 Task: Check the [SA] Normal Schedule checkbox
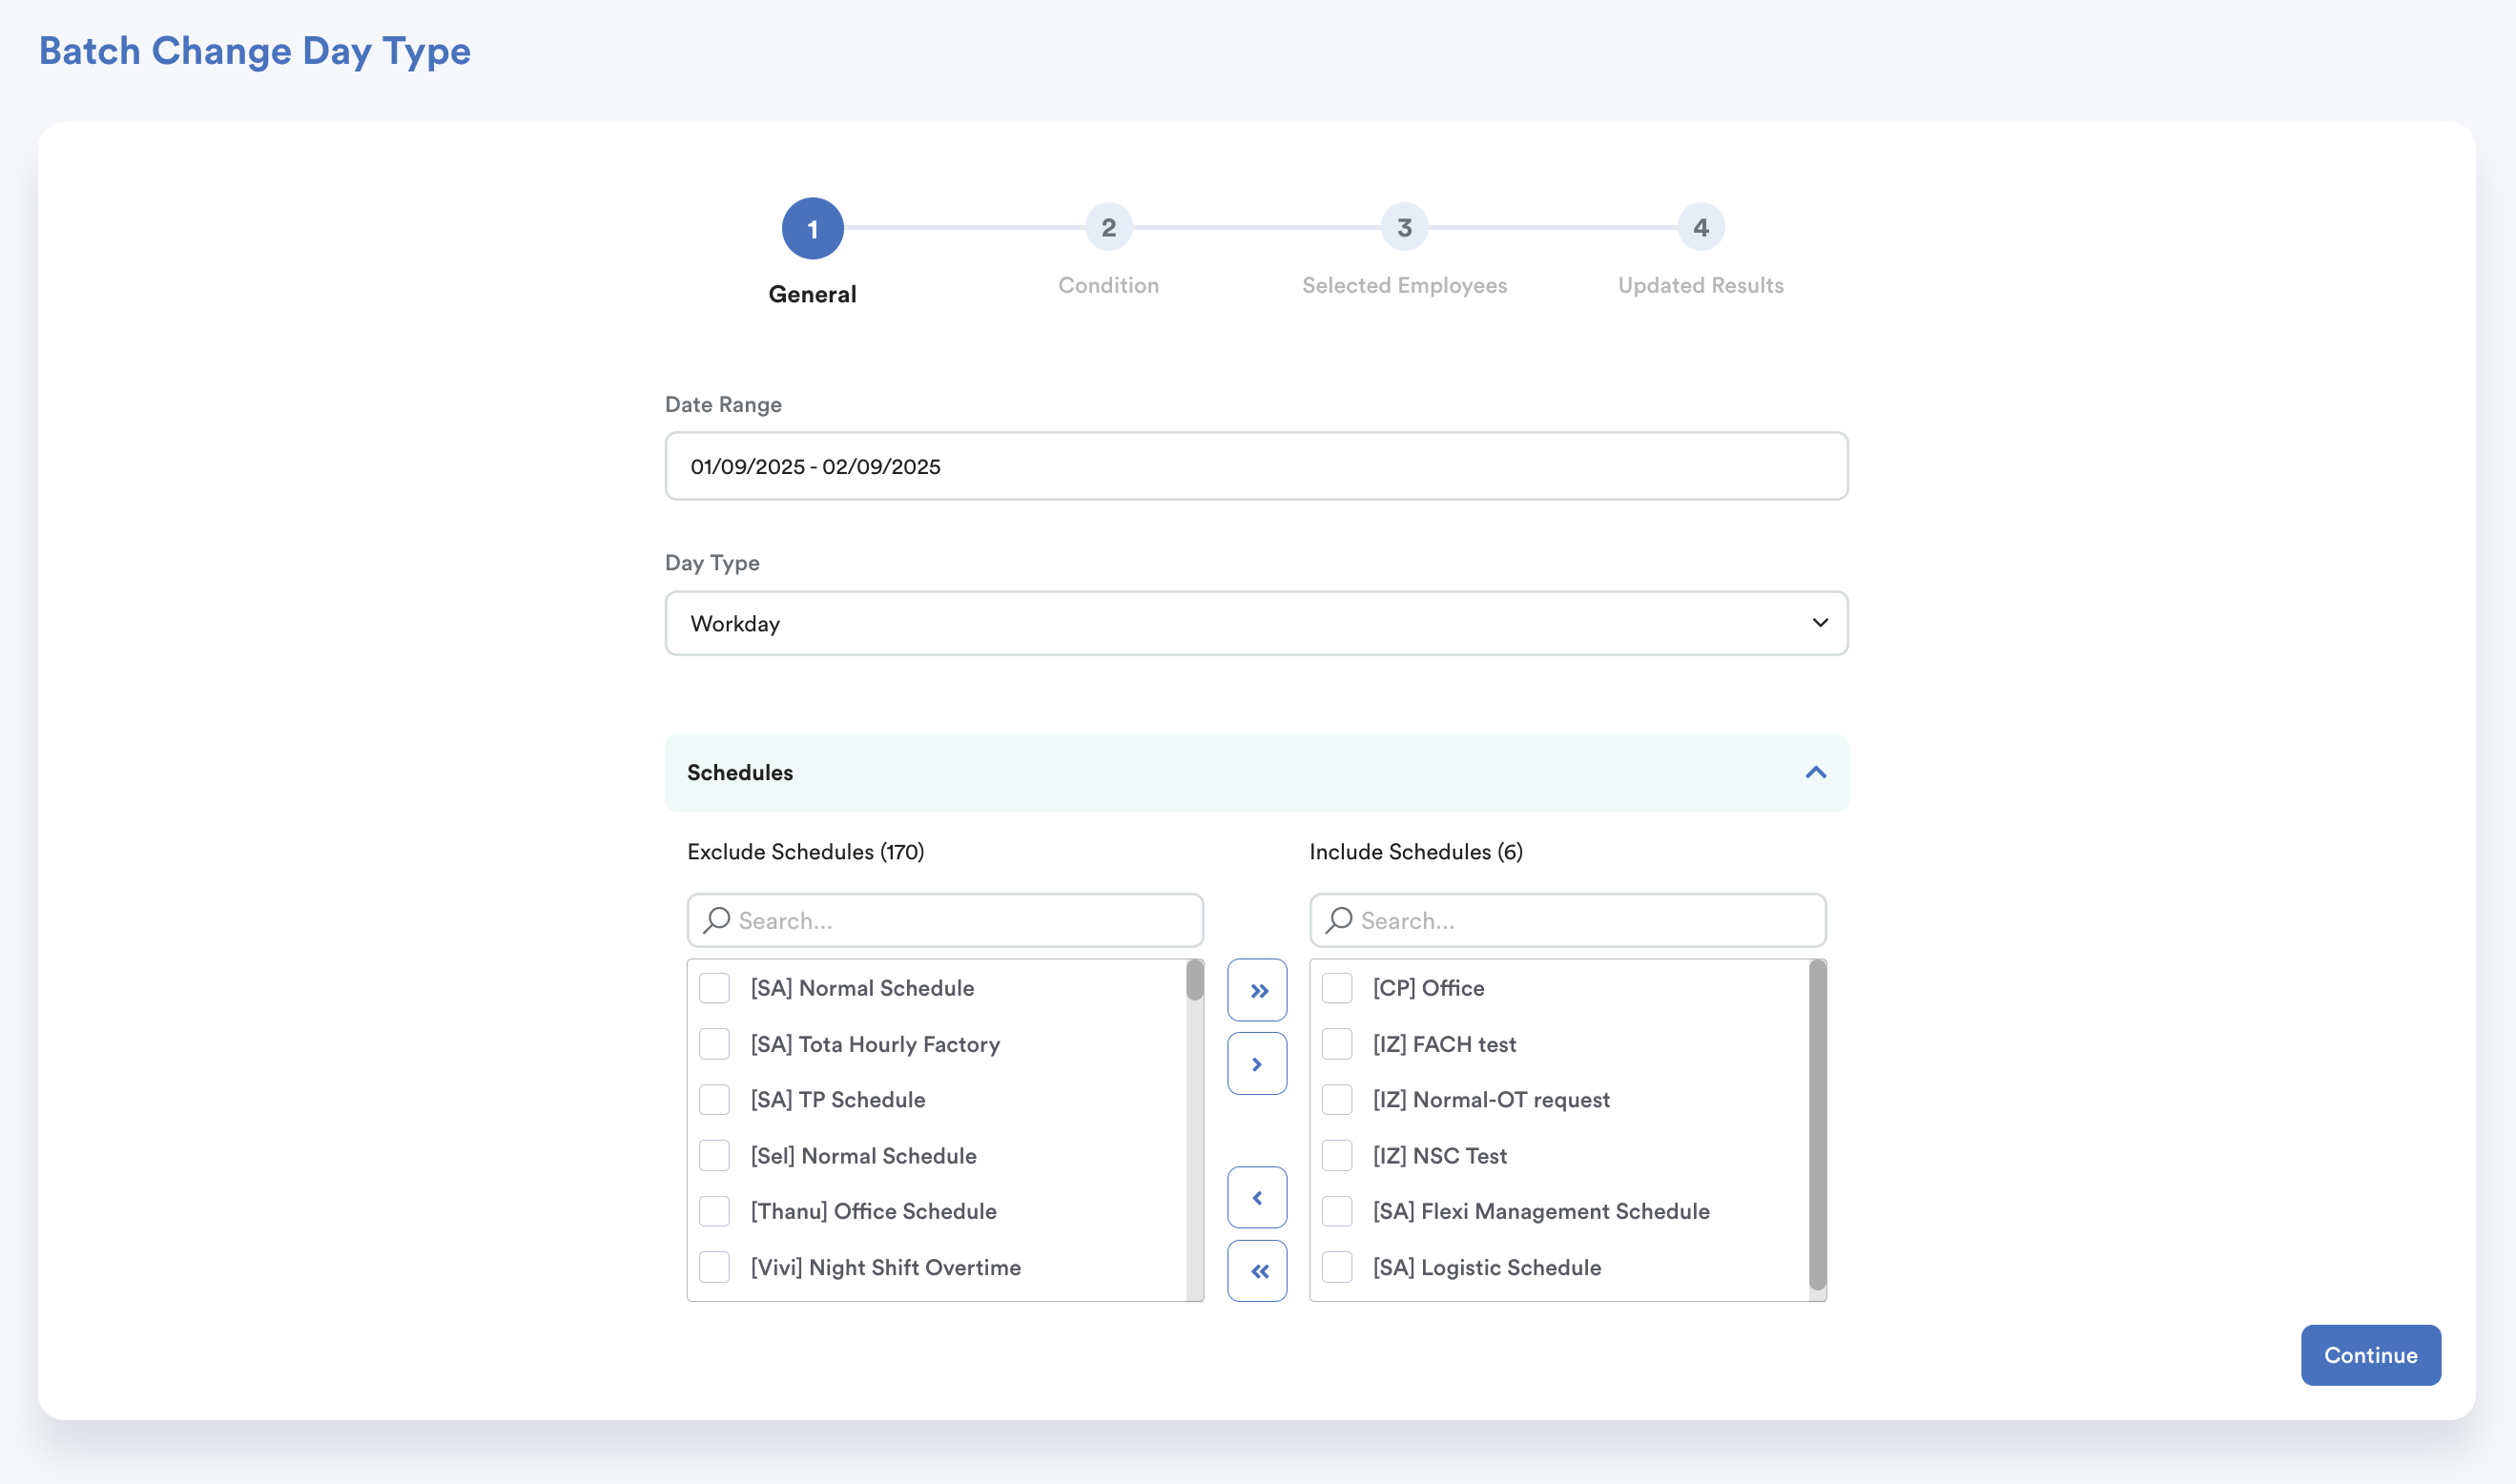pyautogui.click(x=714, y=988)
